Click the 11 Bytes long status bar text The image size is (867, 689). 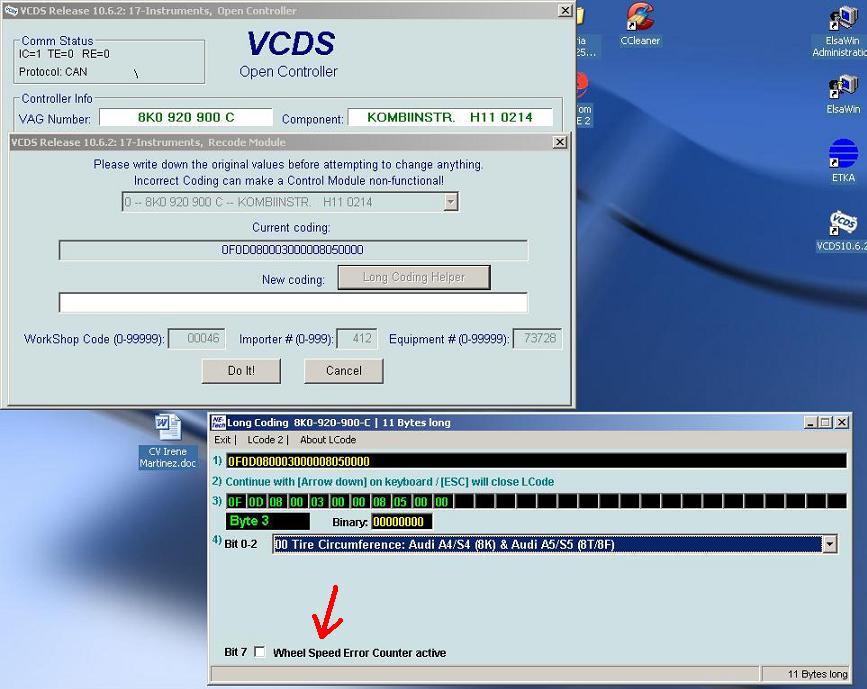click(x=817, y=674)
